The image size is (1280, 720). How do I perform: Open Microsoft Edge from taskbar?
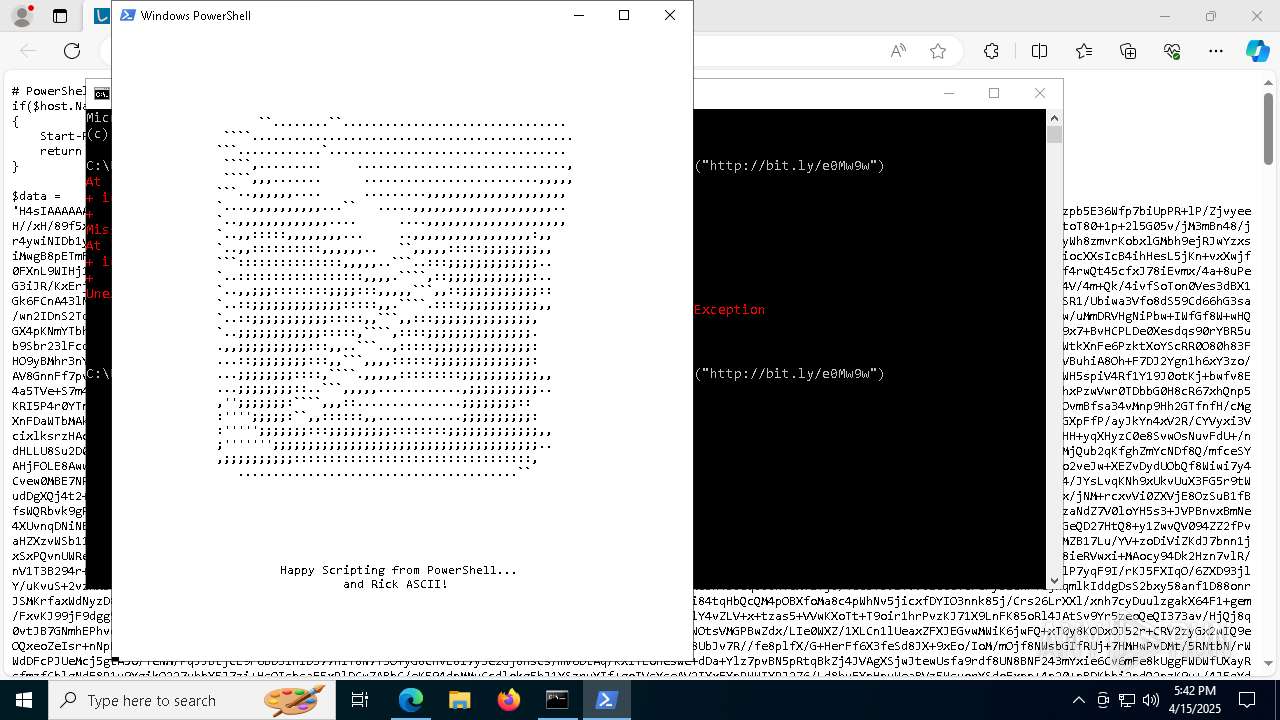click(x=411, y=700)
